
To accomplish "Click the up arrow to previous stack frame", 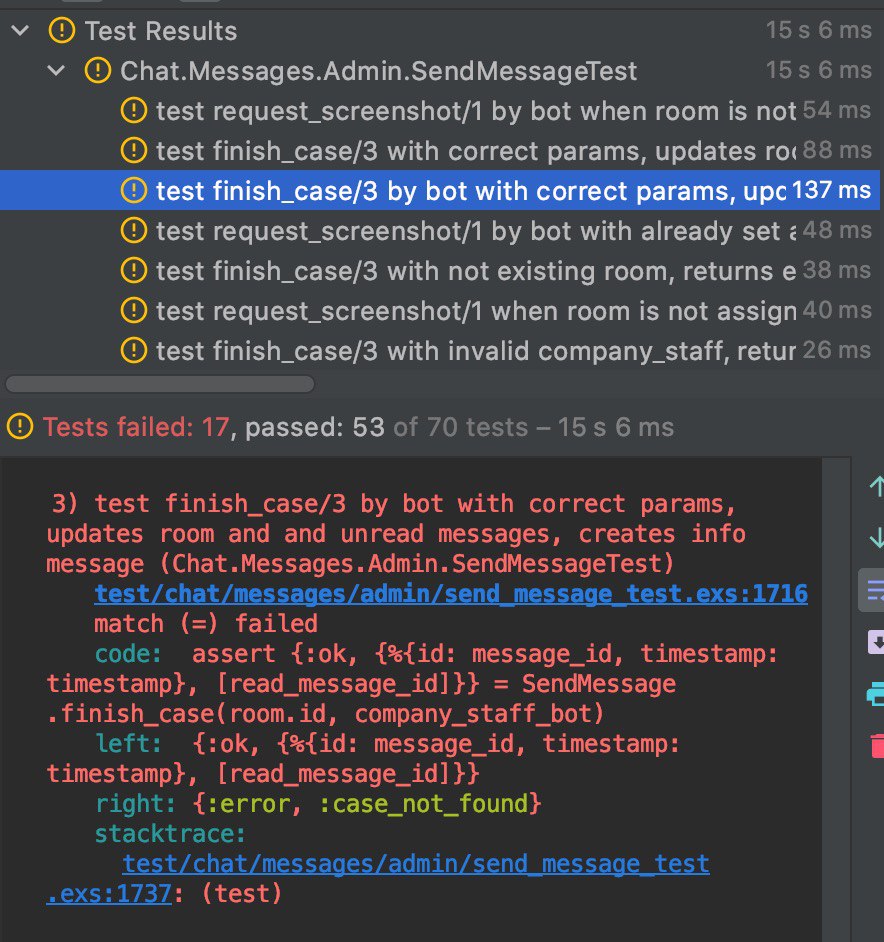I will click(x=877, y=485).
